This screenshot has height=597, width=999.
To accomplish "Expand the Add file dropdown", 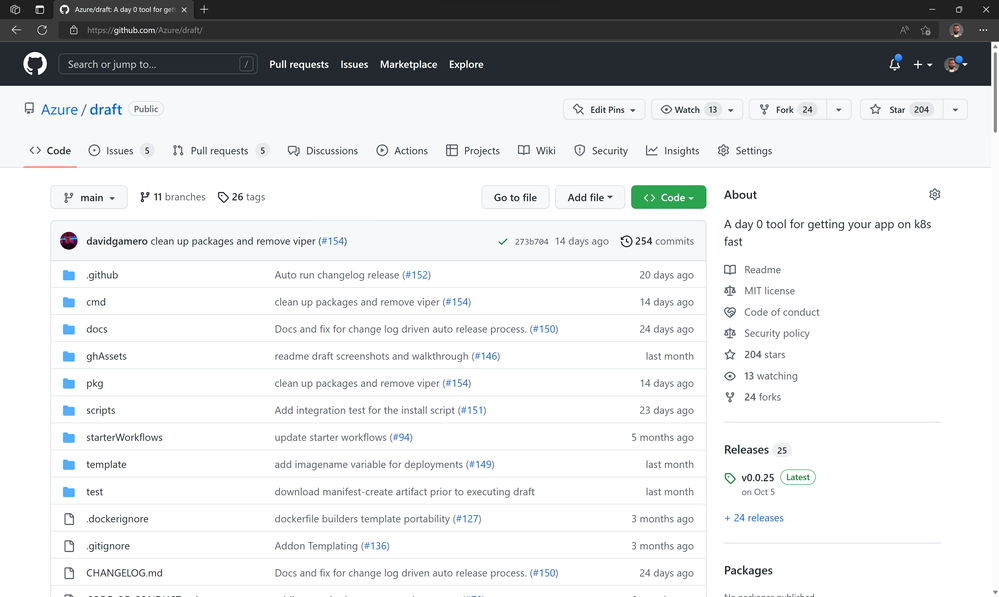I will [x=589, y=198].
